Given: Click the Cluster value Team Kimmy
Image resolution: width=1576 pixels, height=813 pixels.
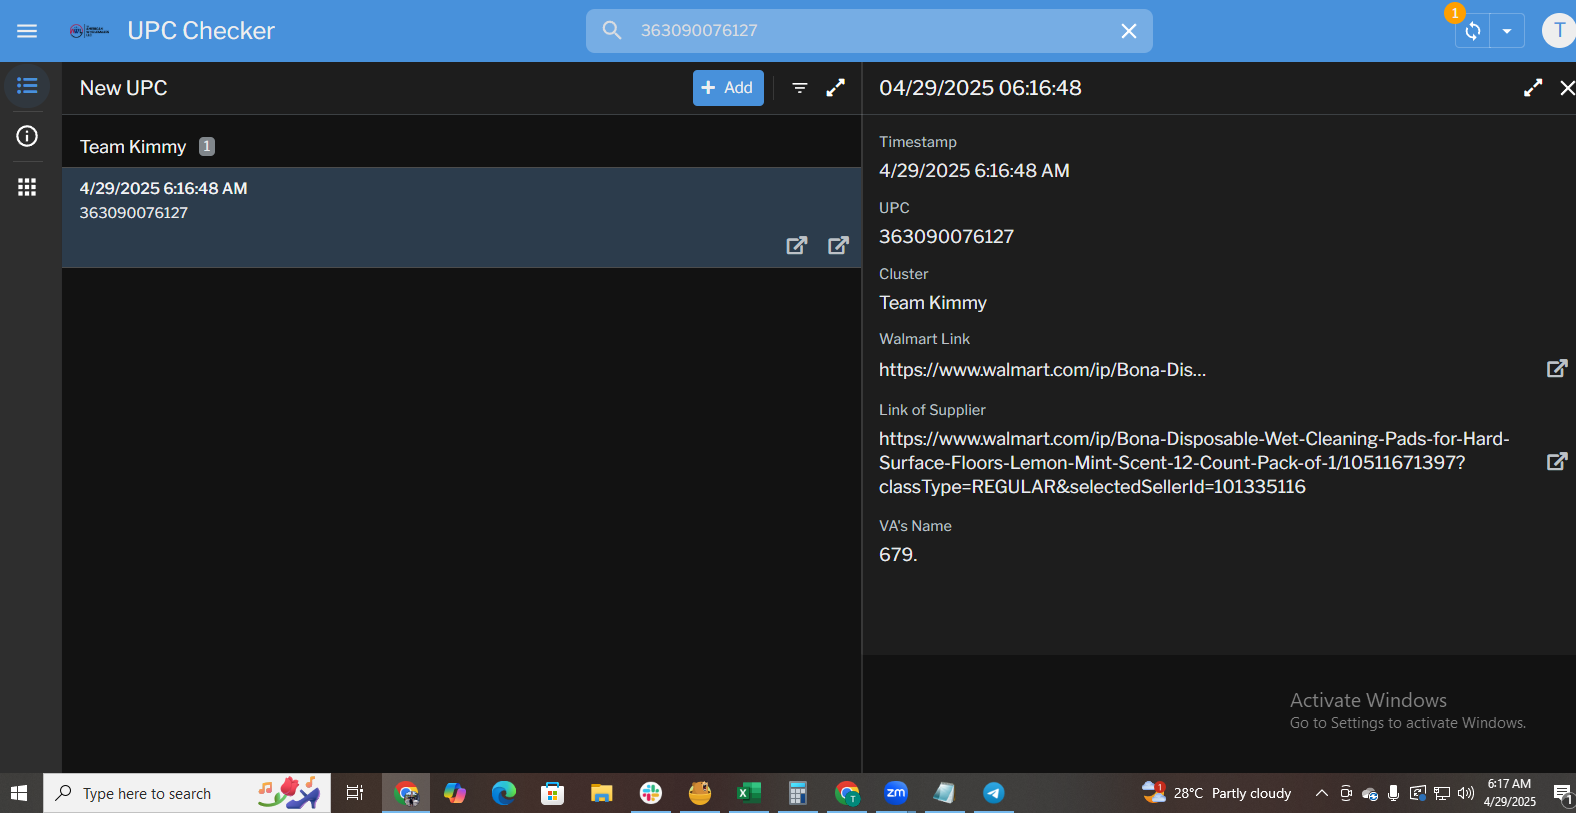Looking at the screenshot, I should coord(933,303).
